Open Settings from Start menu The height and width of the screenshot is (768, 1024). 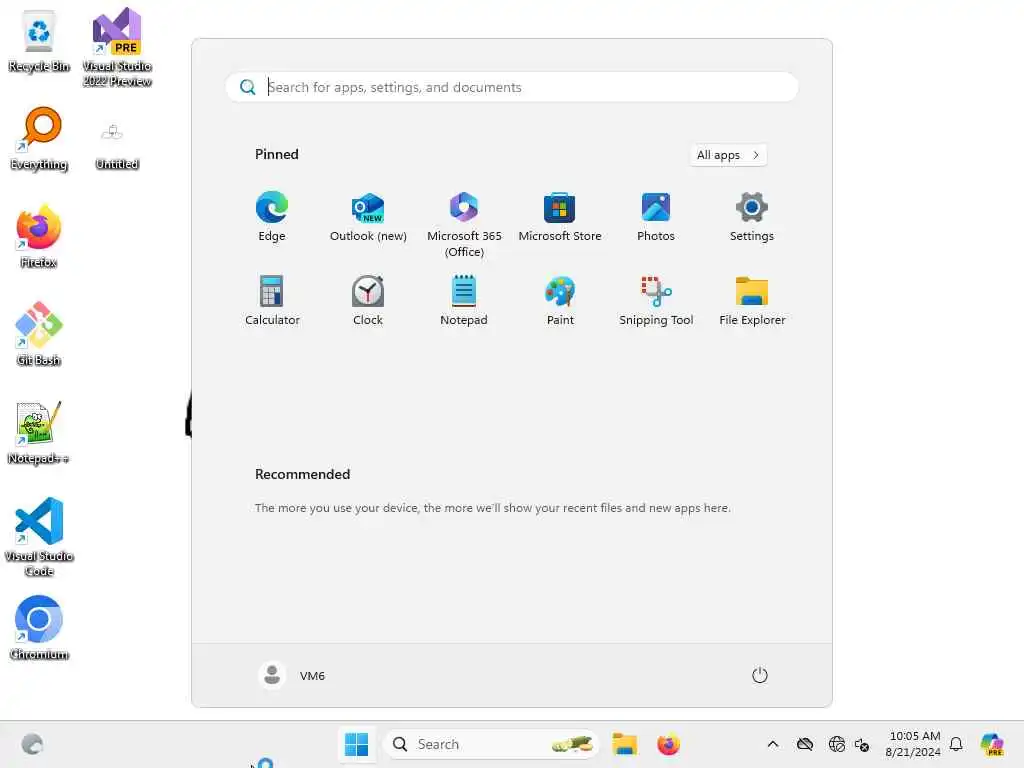[752, 217]
